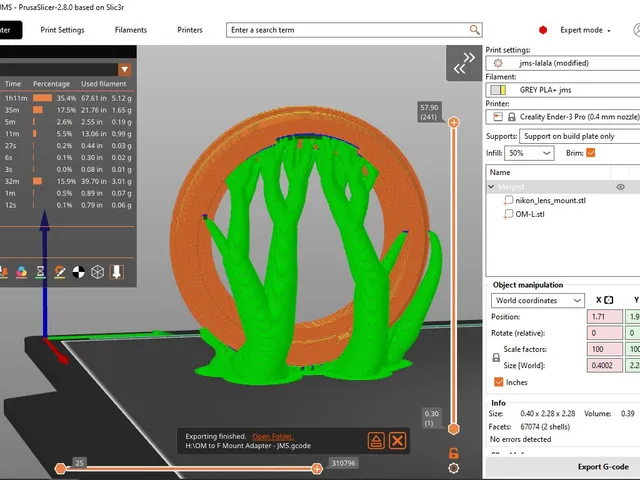Viewport: 640px width, 480px height.
Task: Open the Creality Ender-3 Pro printer dropdown
Action: click(x=563, y=117)
